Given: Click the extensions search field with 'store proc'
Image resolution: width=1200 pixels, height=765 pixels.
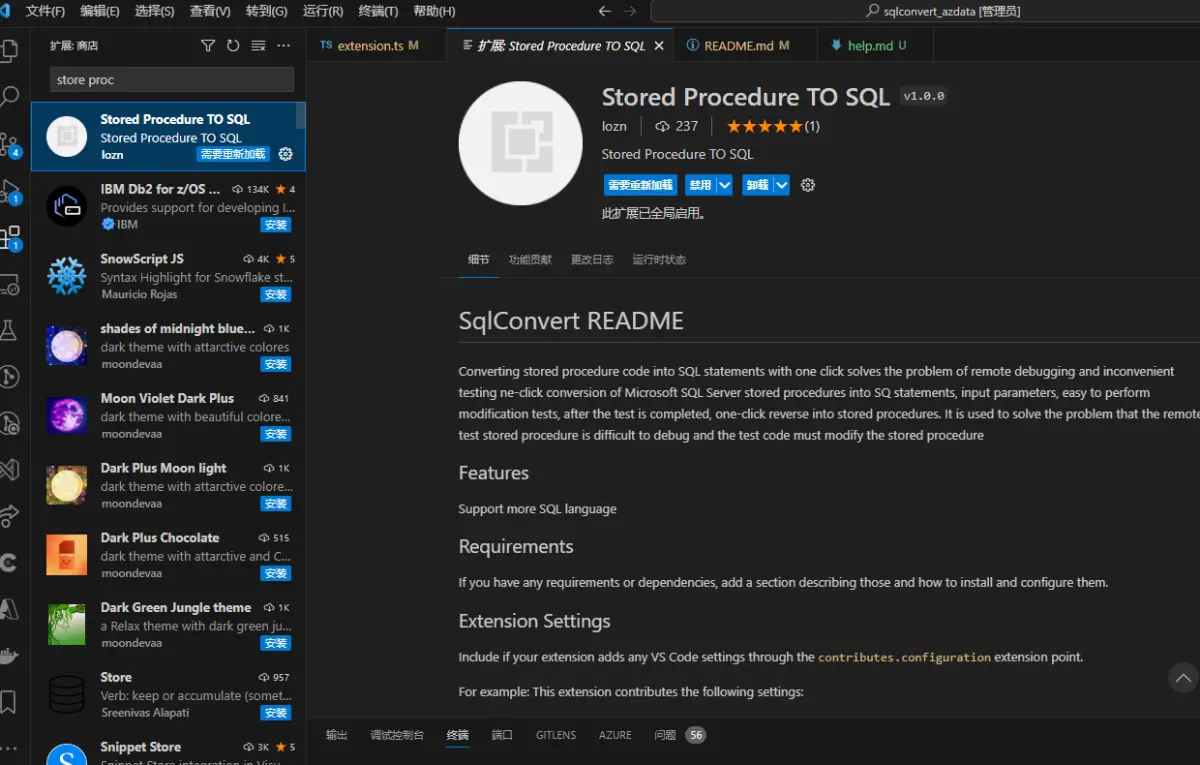Looking at the screenshot, I should pyautogui.click(x=172, y=80).
